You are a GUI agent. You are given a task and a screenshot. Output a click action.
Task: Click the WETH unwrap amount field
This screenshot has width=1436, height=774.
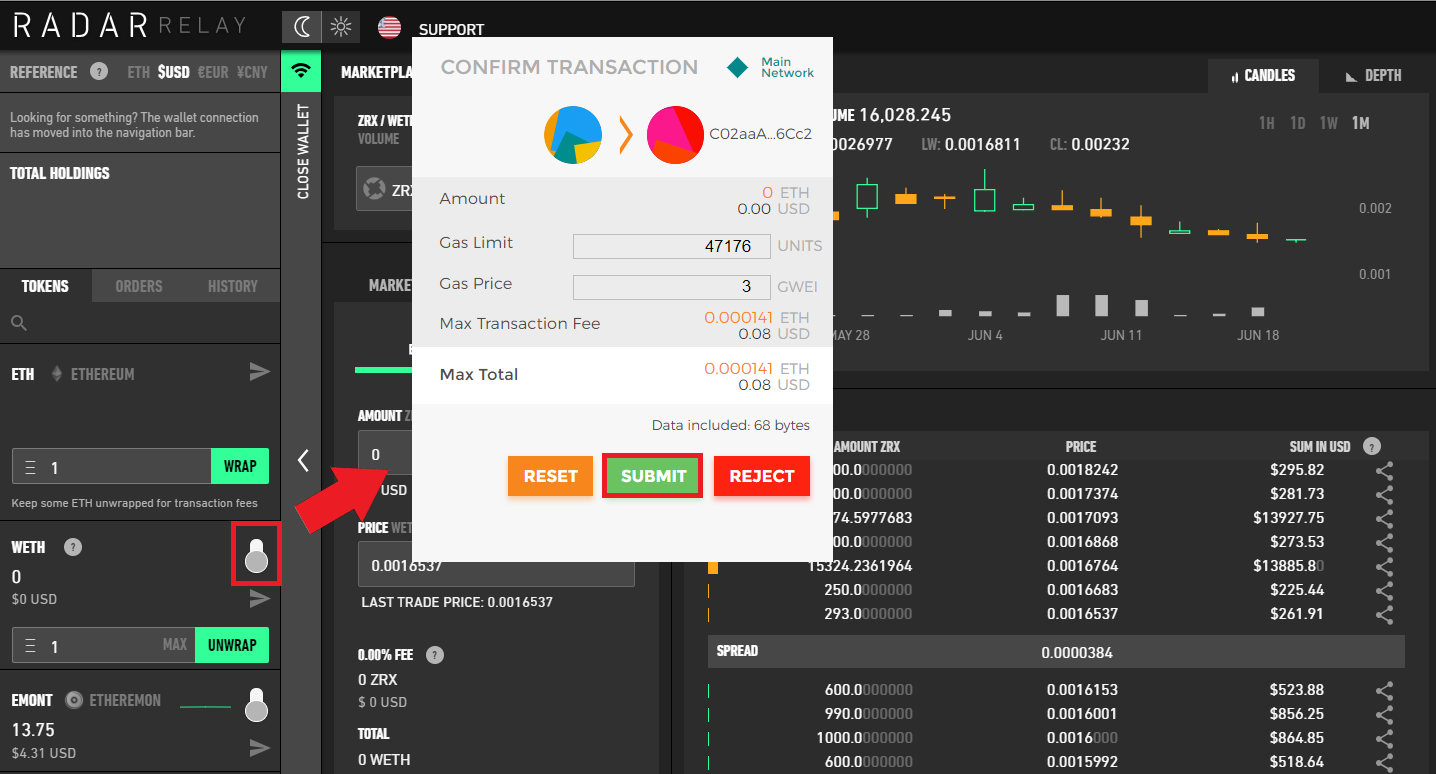(104, 645)
